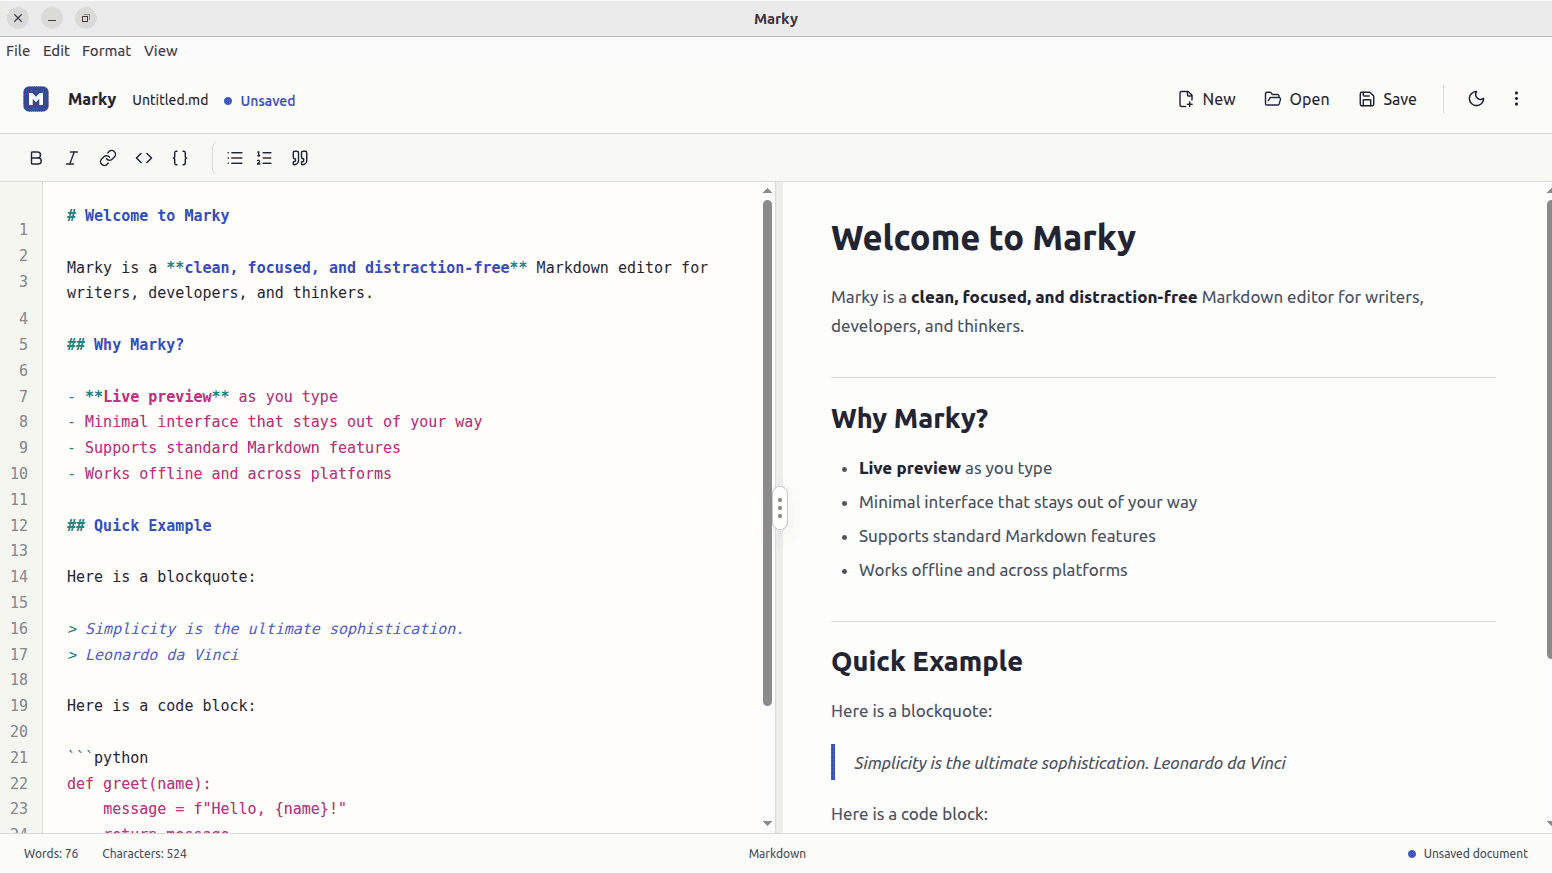
Task: Create a bulleted list
Action: pyautogui.click(x=235, y=158)
